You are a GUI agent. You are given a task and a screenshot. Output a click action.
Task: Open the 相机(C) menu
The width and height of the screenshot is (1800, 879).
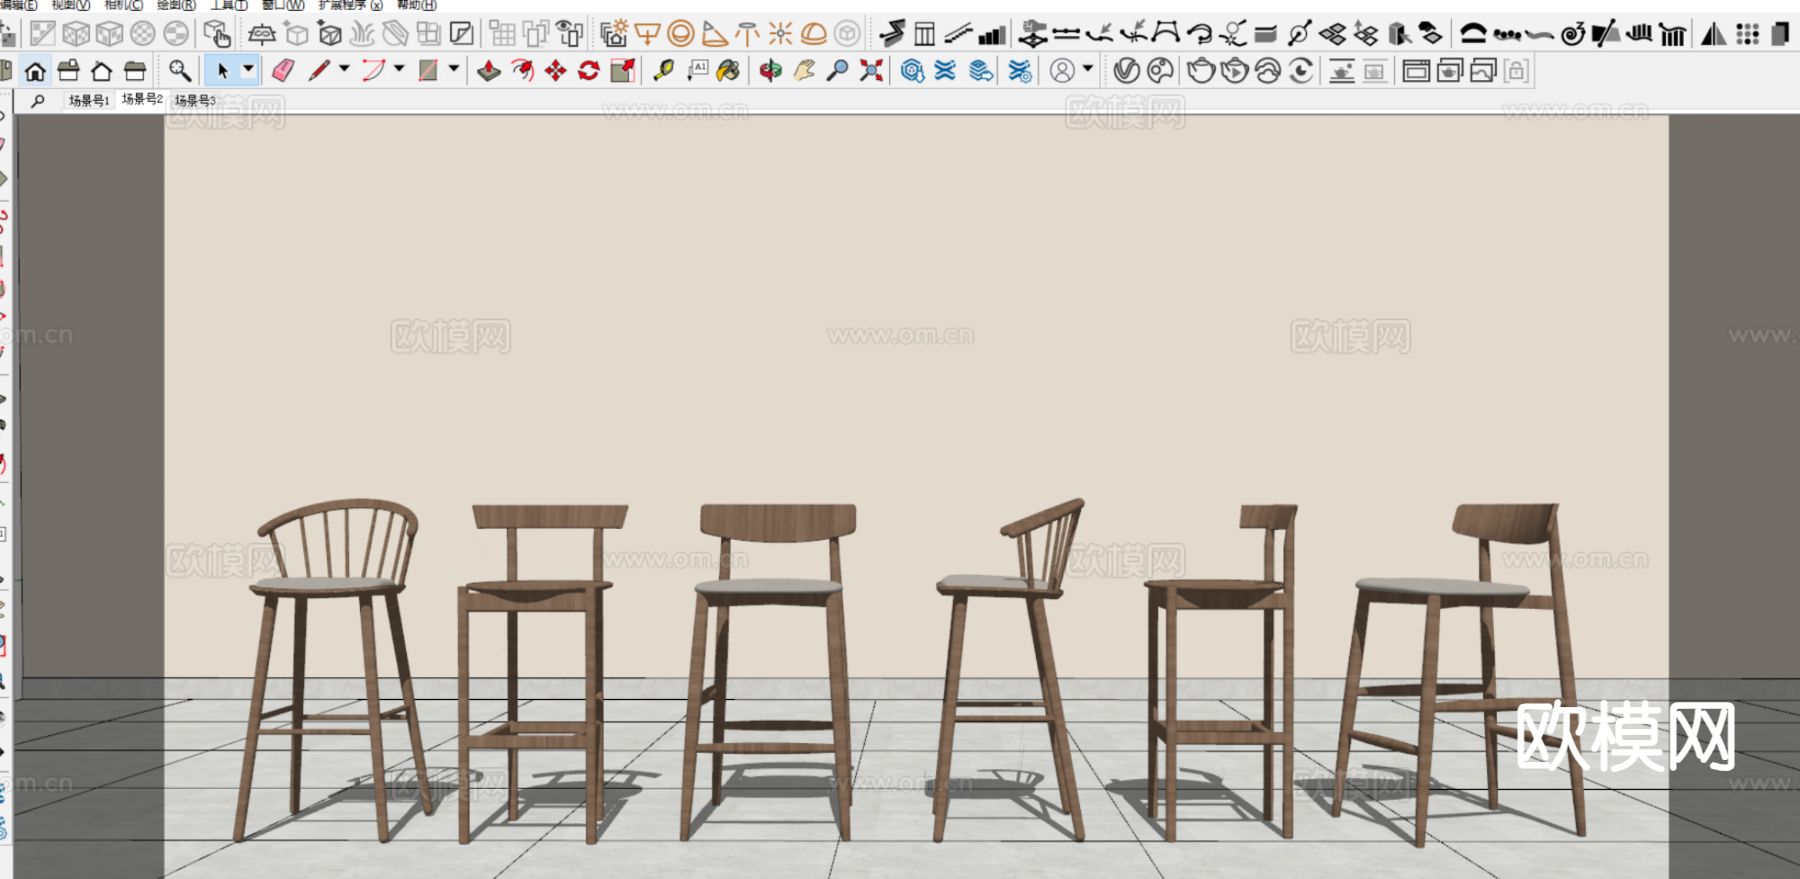124,5
